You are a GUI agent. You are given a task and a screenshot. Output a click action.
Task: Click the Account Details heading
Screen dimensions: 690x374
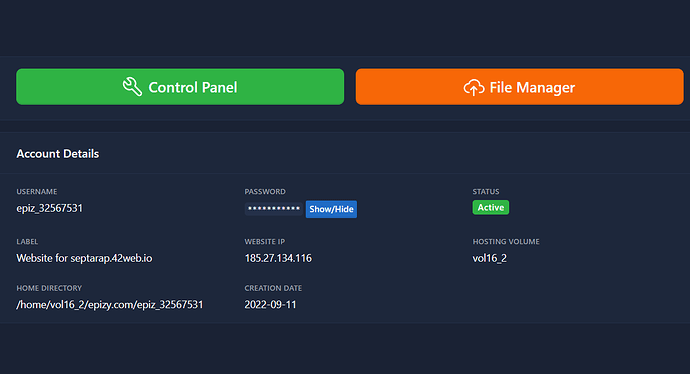click(x=58, y=154)
